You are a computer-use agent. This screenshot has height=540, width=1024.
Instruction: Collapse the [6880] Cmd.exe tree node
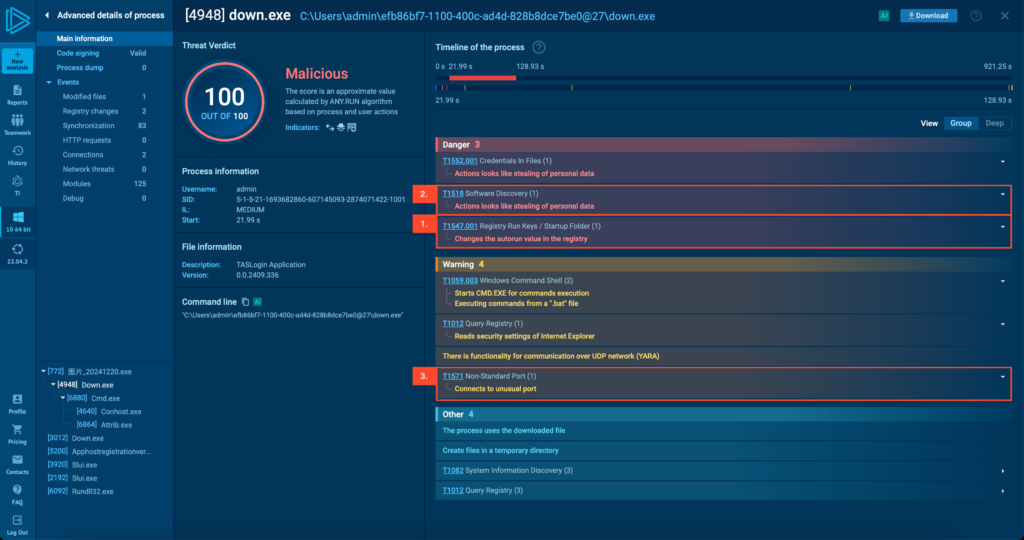pyautogui.click(x=62, y=398)
